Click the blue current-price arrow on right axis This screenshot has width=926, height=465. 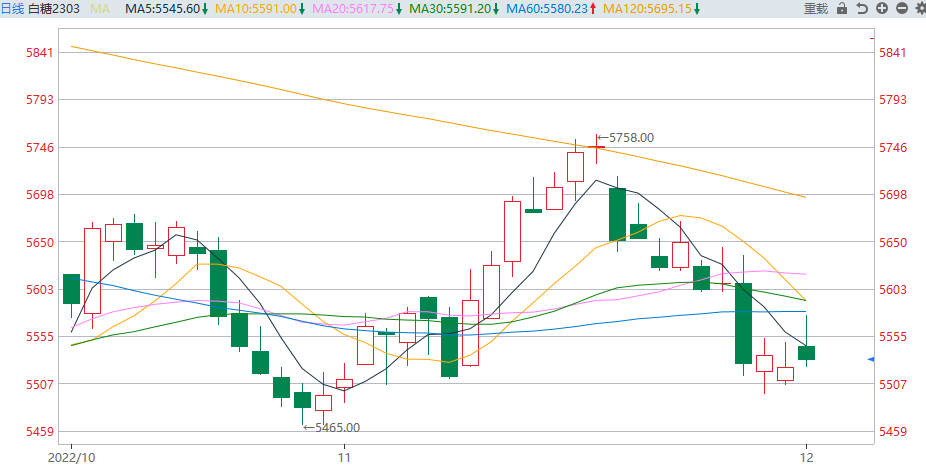(871, 358)
